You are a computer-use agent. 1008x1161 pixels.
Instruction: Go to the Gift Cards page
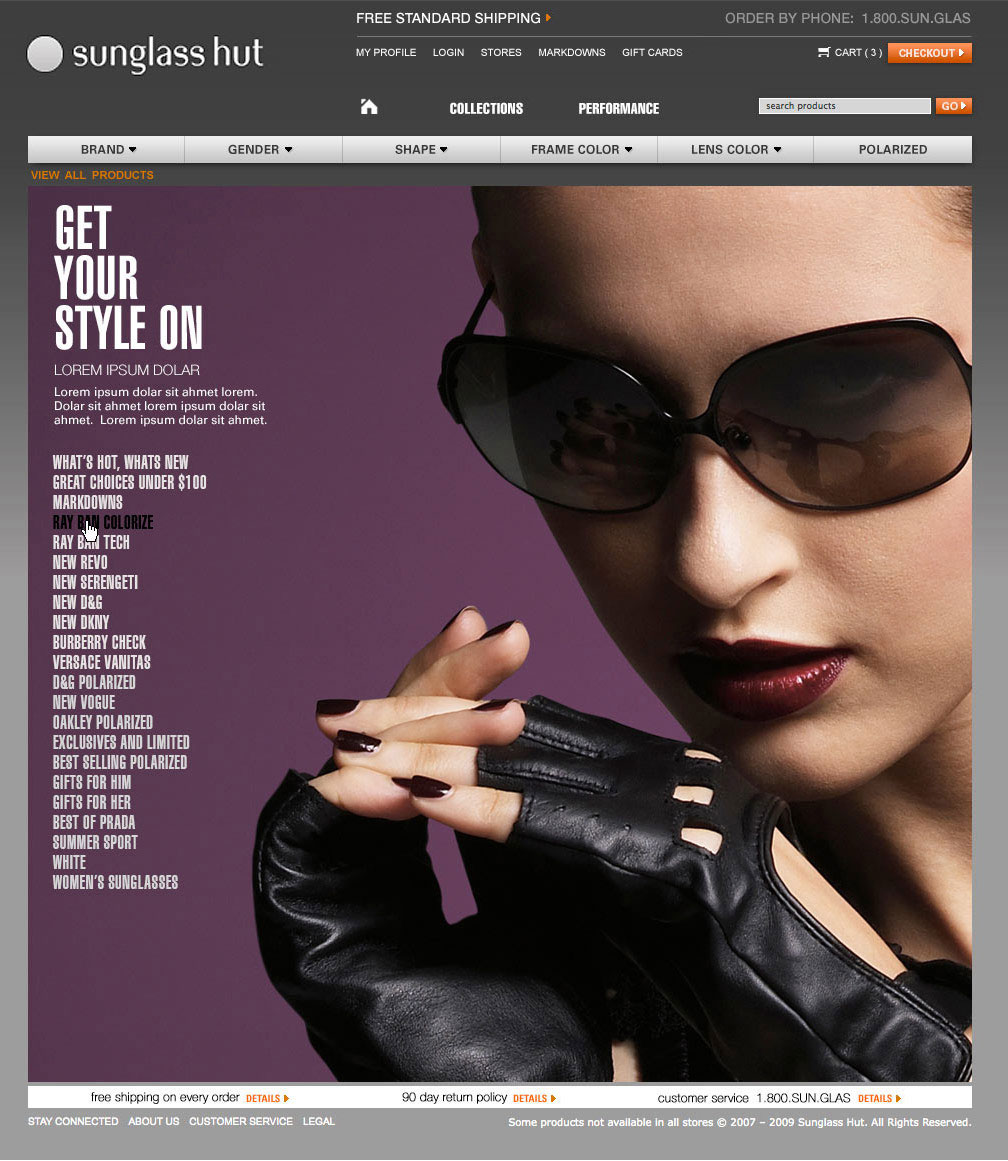click(x=652, y=52)
